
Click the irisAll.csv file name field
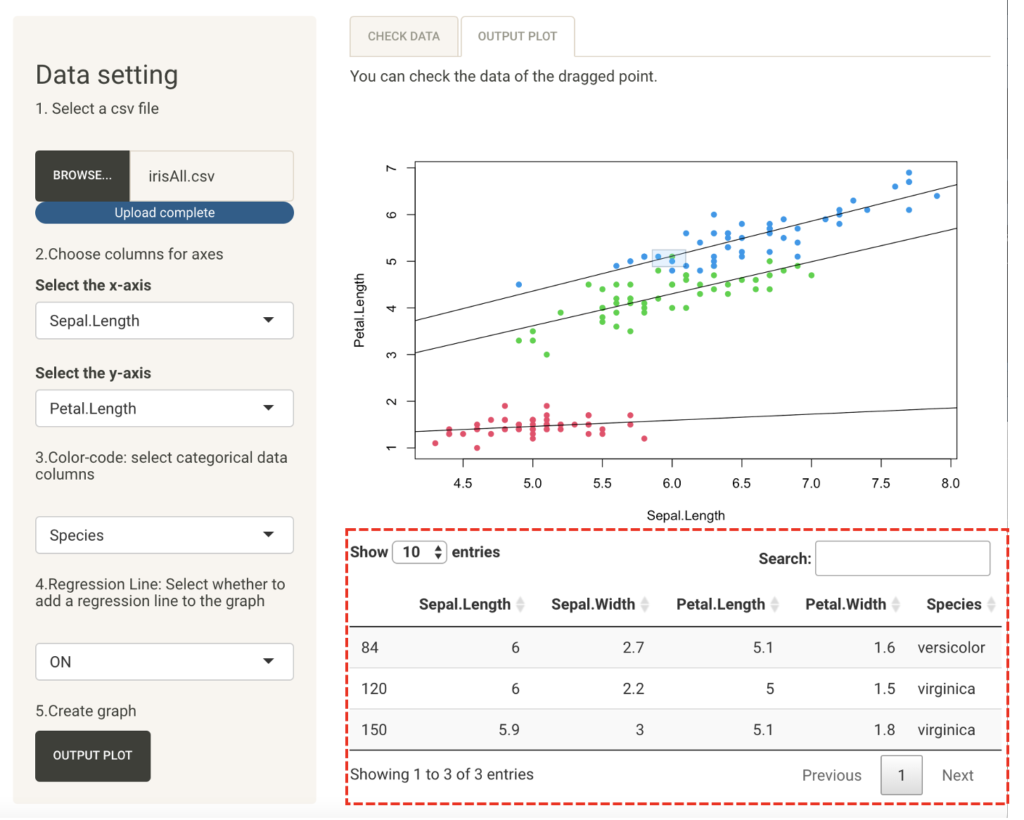[212, 176]
